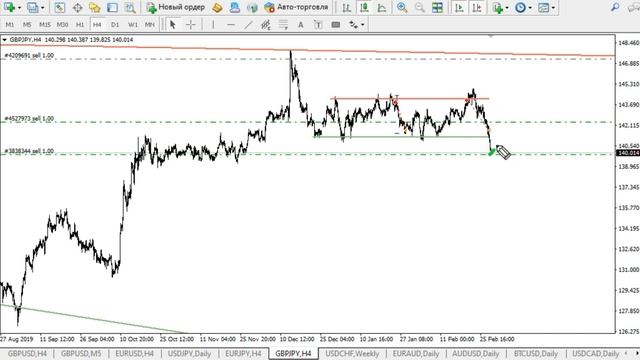Select order line #4209691 sell 1.00
This screenshot has height=360, width=640.
point(29,56)
